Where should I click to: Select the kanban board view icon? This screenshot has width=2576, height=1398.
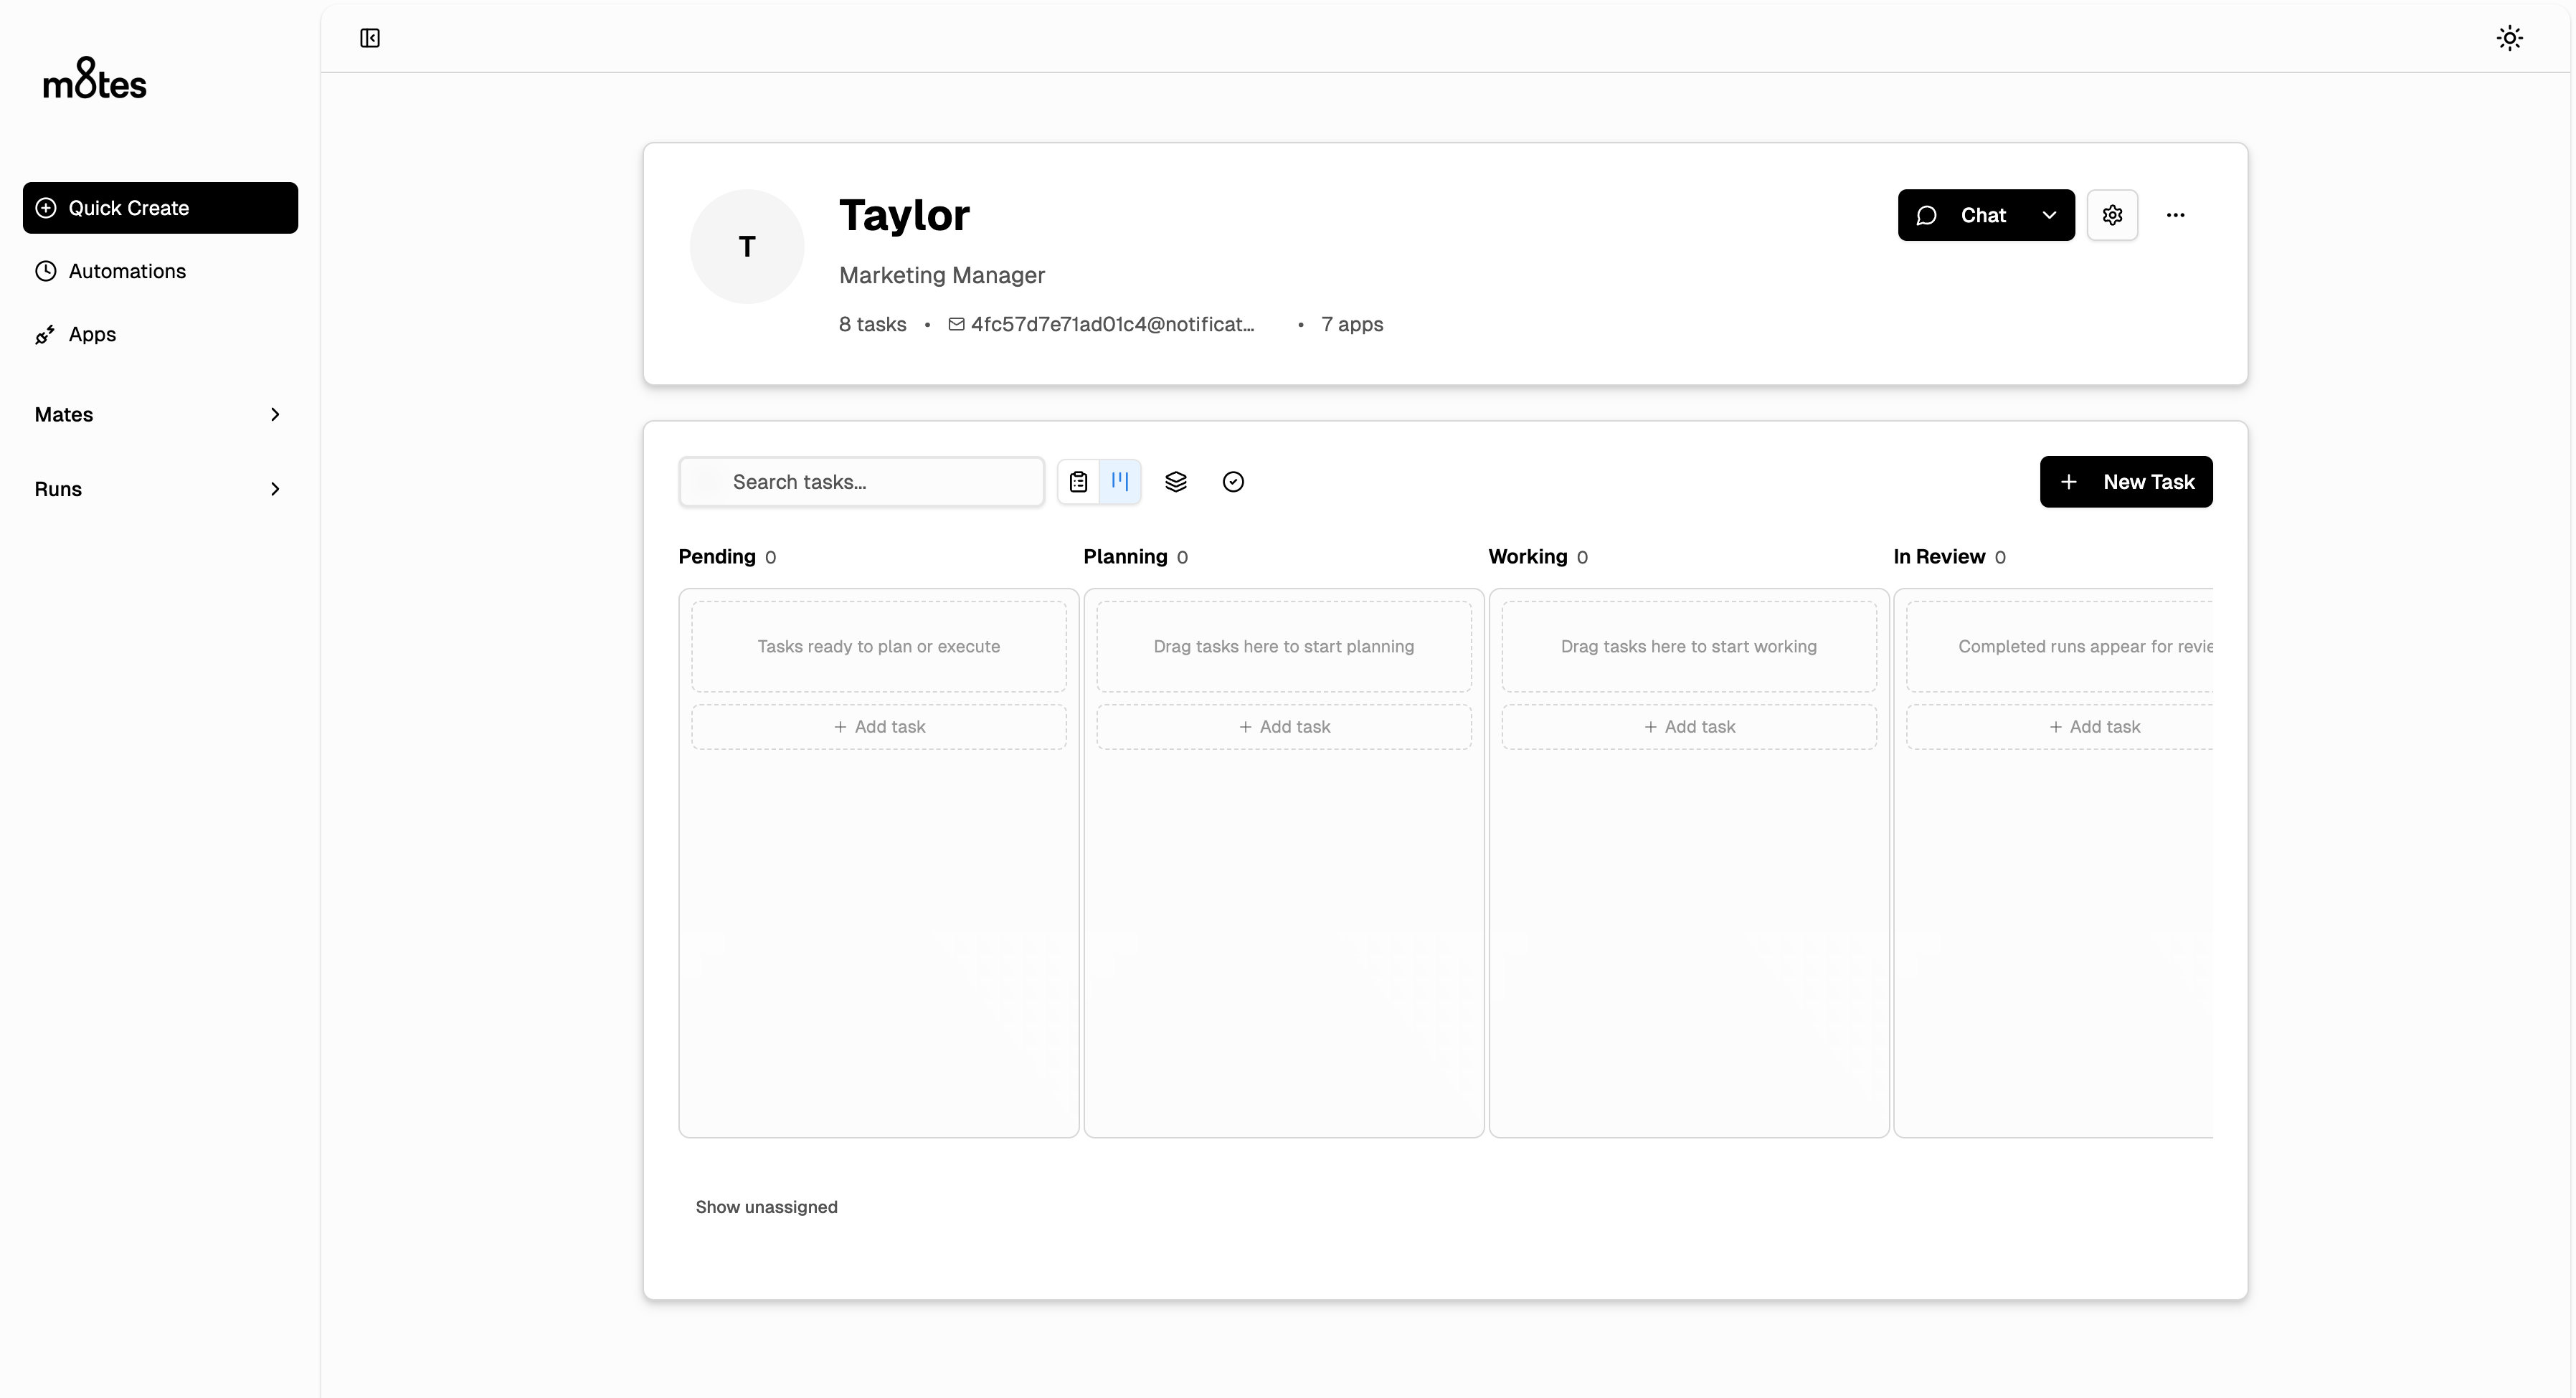(x=1120, y=481)
